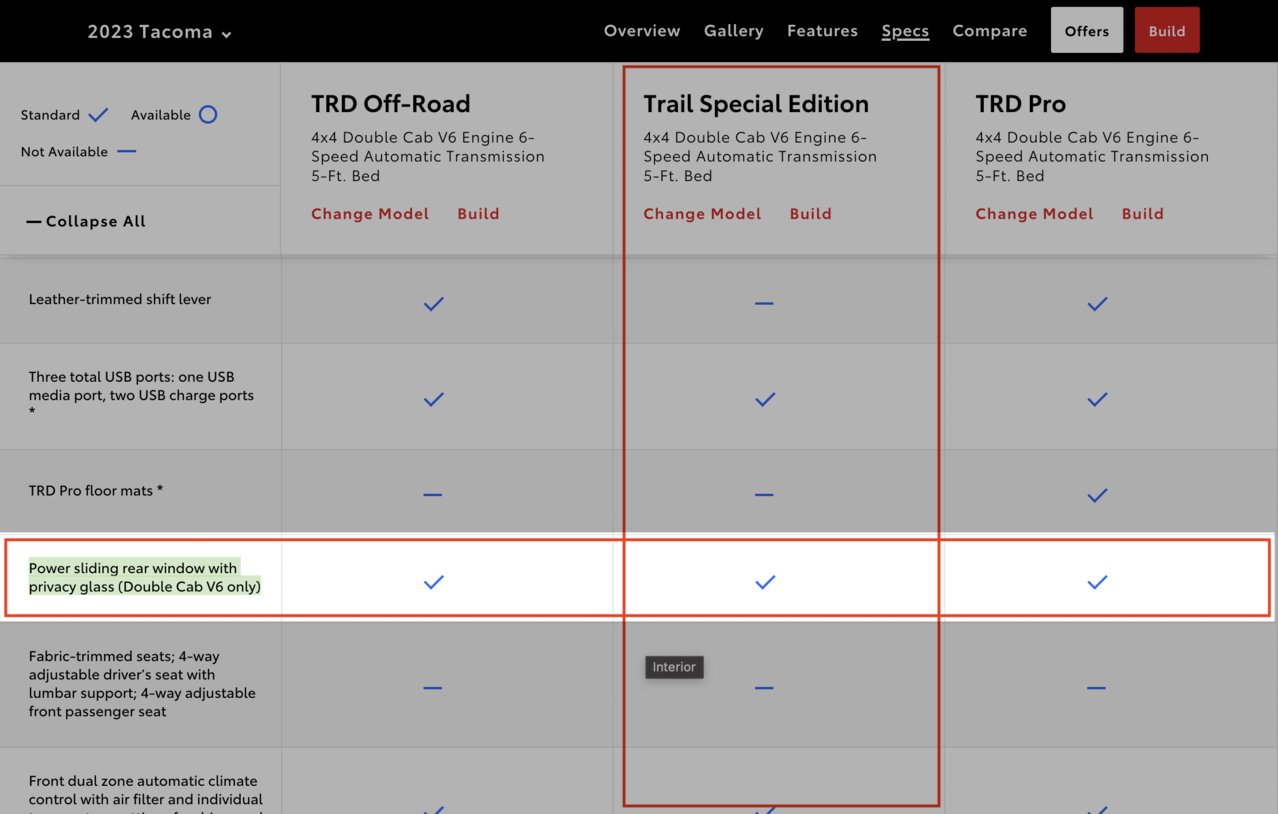The width and height of the screenshot is (1278, 814).
Task: Click Build link under Trail Special Edition
Action: pyautogui.click(x=810, y=214)
